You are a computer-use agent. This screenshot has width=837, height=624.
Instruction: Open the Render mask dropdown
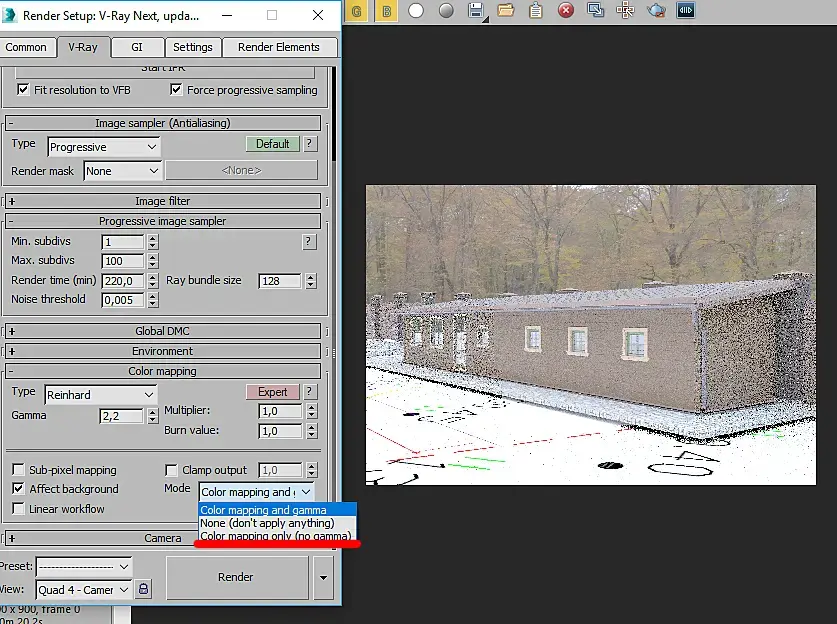(x=122, y=171)
